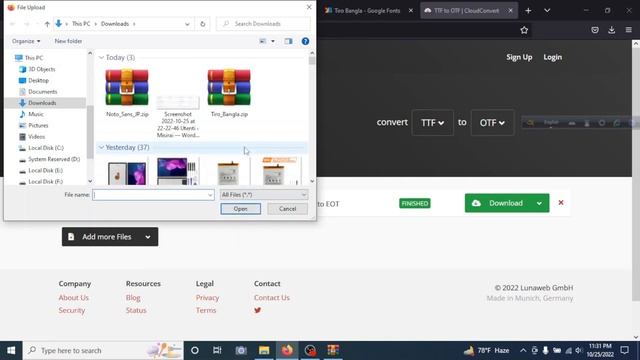List all tabs dropdown in Firefox
This screenshot has height=360, width=640.
point(547,11)
